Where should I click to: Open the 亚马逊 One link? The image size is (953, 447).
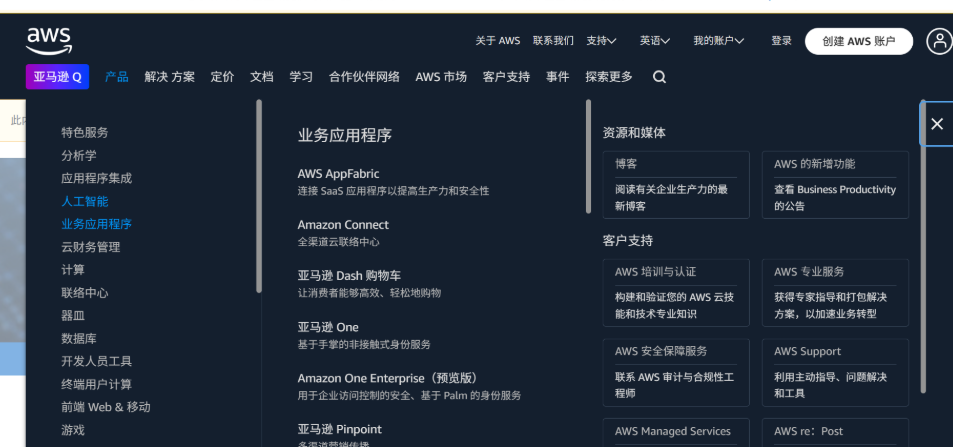pos(328,327)
